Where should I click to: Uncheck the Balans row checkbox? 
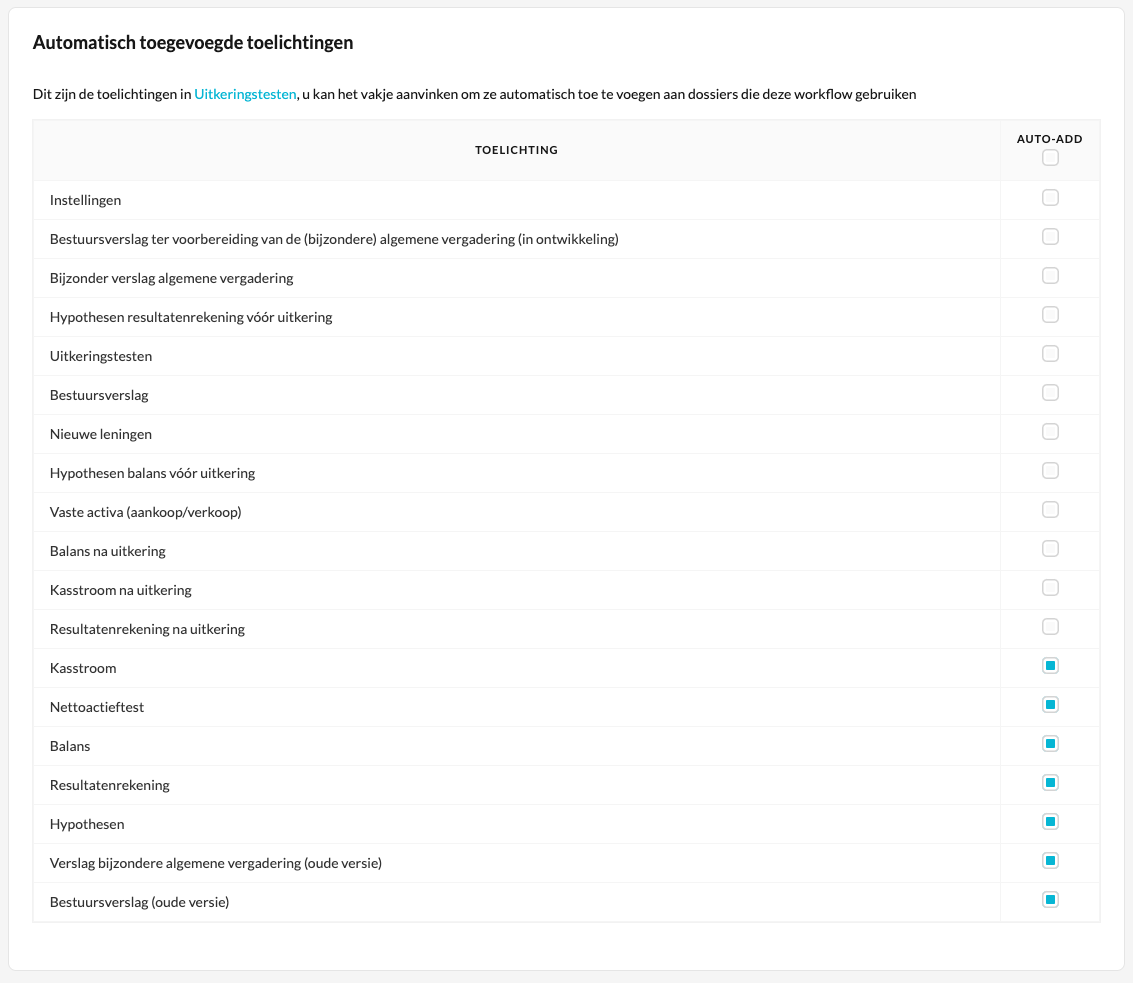pyautogui.click(x=1050, y=744)
